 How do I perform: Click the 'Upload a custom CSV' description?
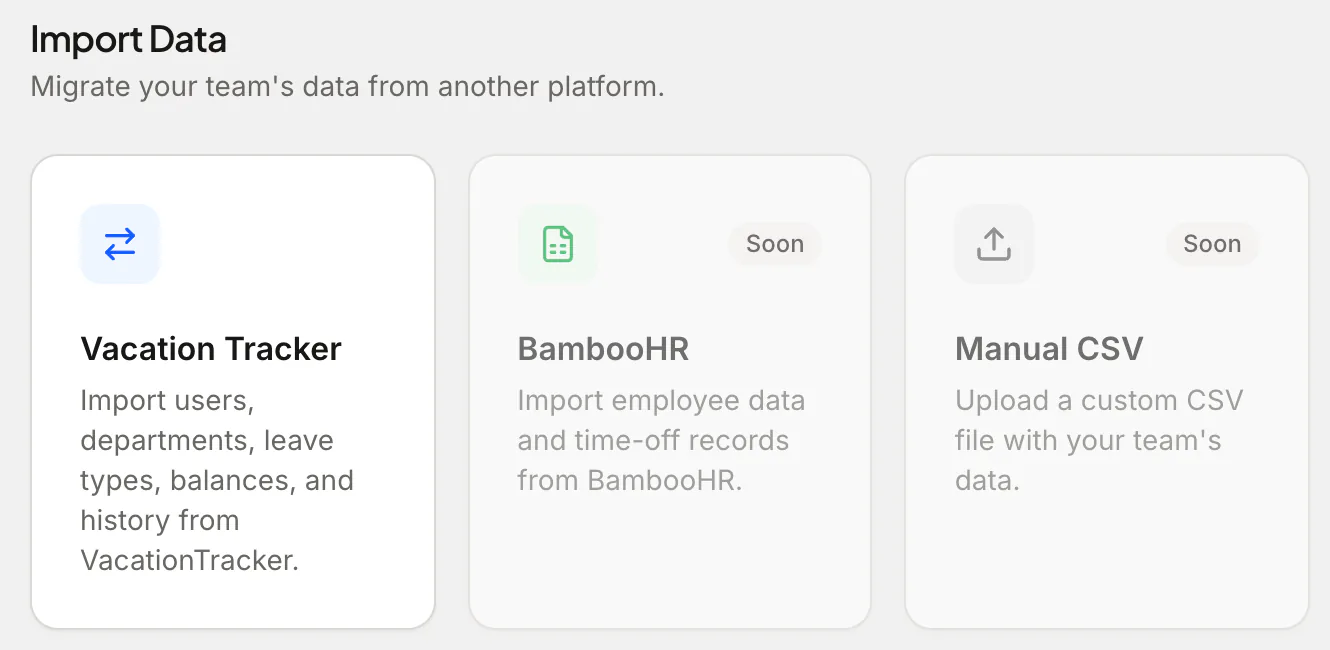click(1099, 440)
